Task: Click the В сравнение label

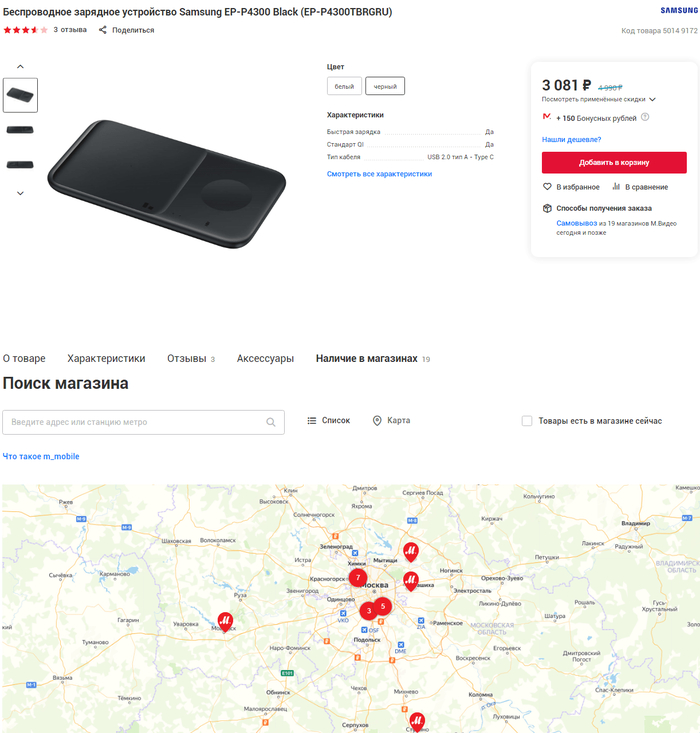Action: [647, 187]
